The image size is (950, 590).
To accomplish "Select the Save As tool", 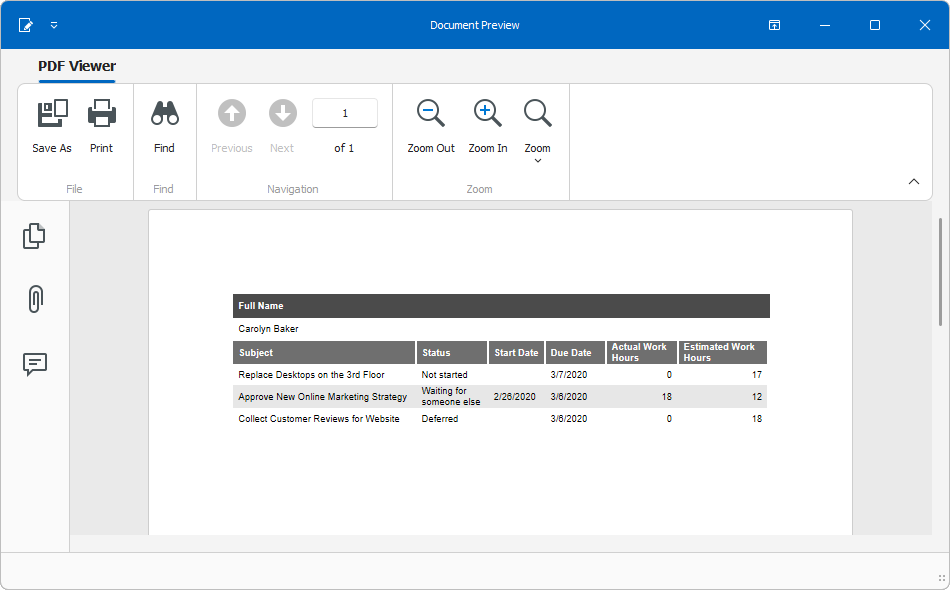I will pos(51,125).
